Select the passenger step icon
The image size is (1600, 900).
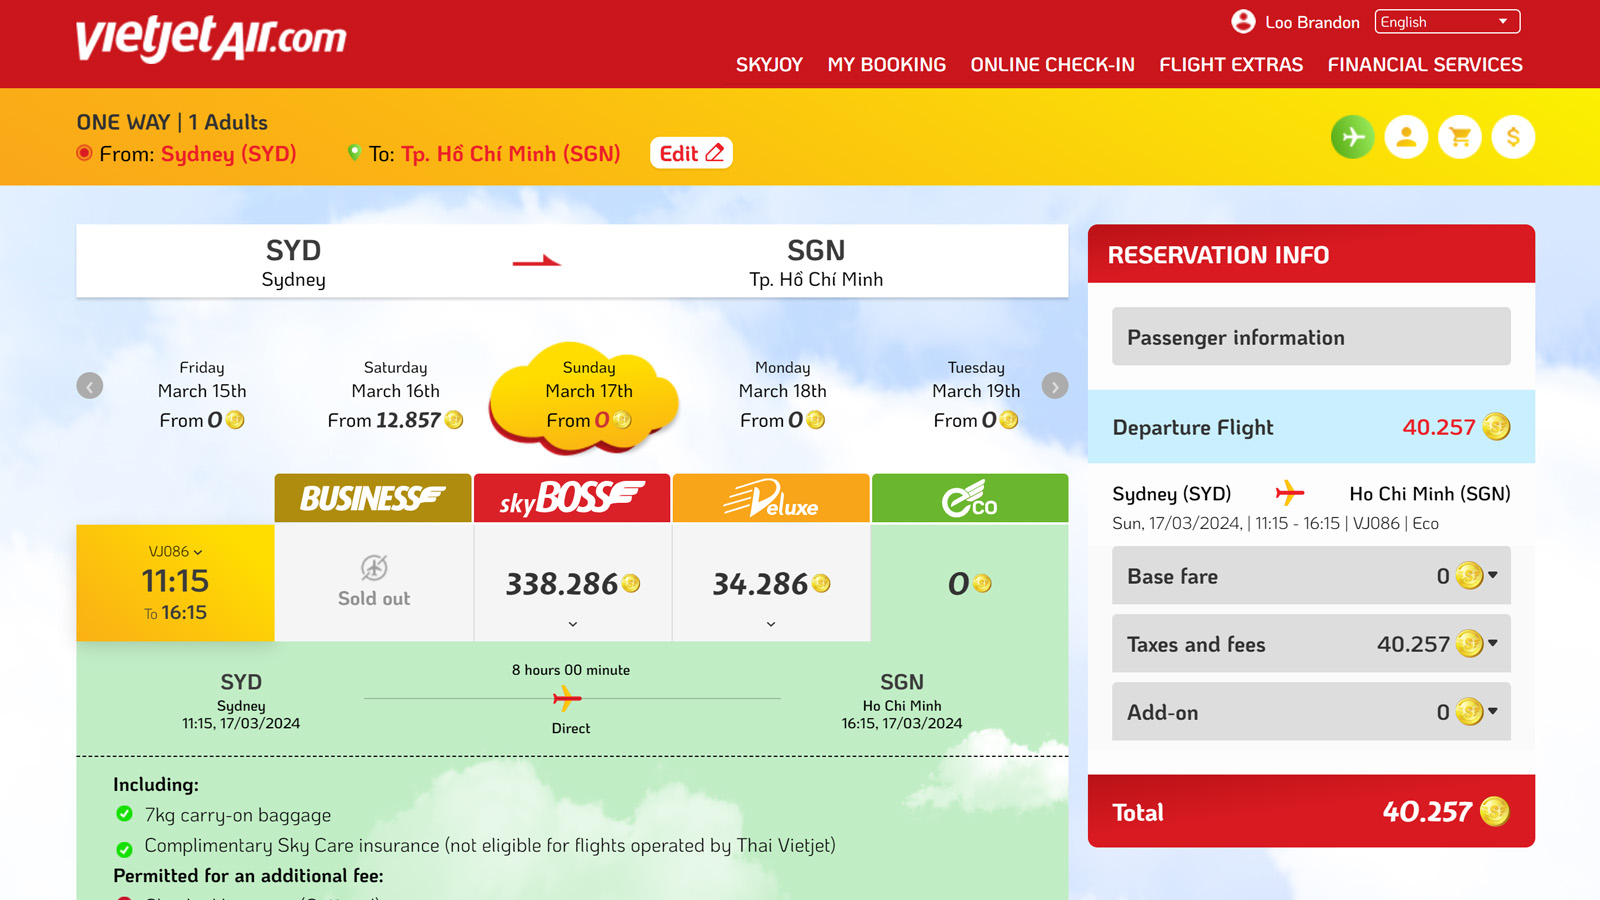[x=1406, y=137]
